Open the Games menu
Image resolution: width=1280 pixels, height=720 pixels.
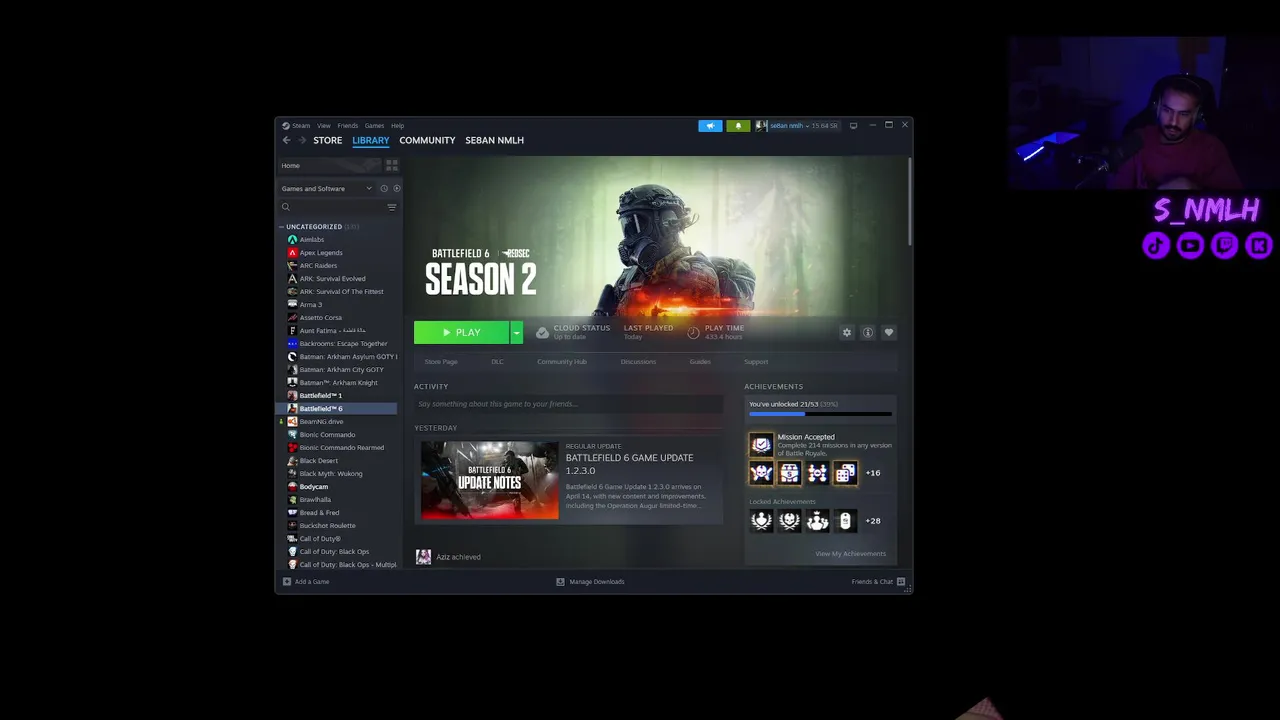click(374, 126)
